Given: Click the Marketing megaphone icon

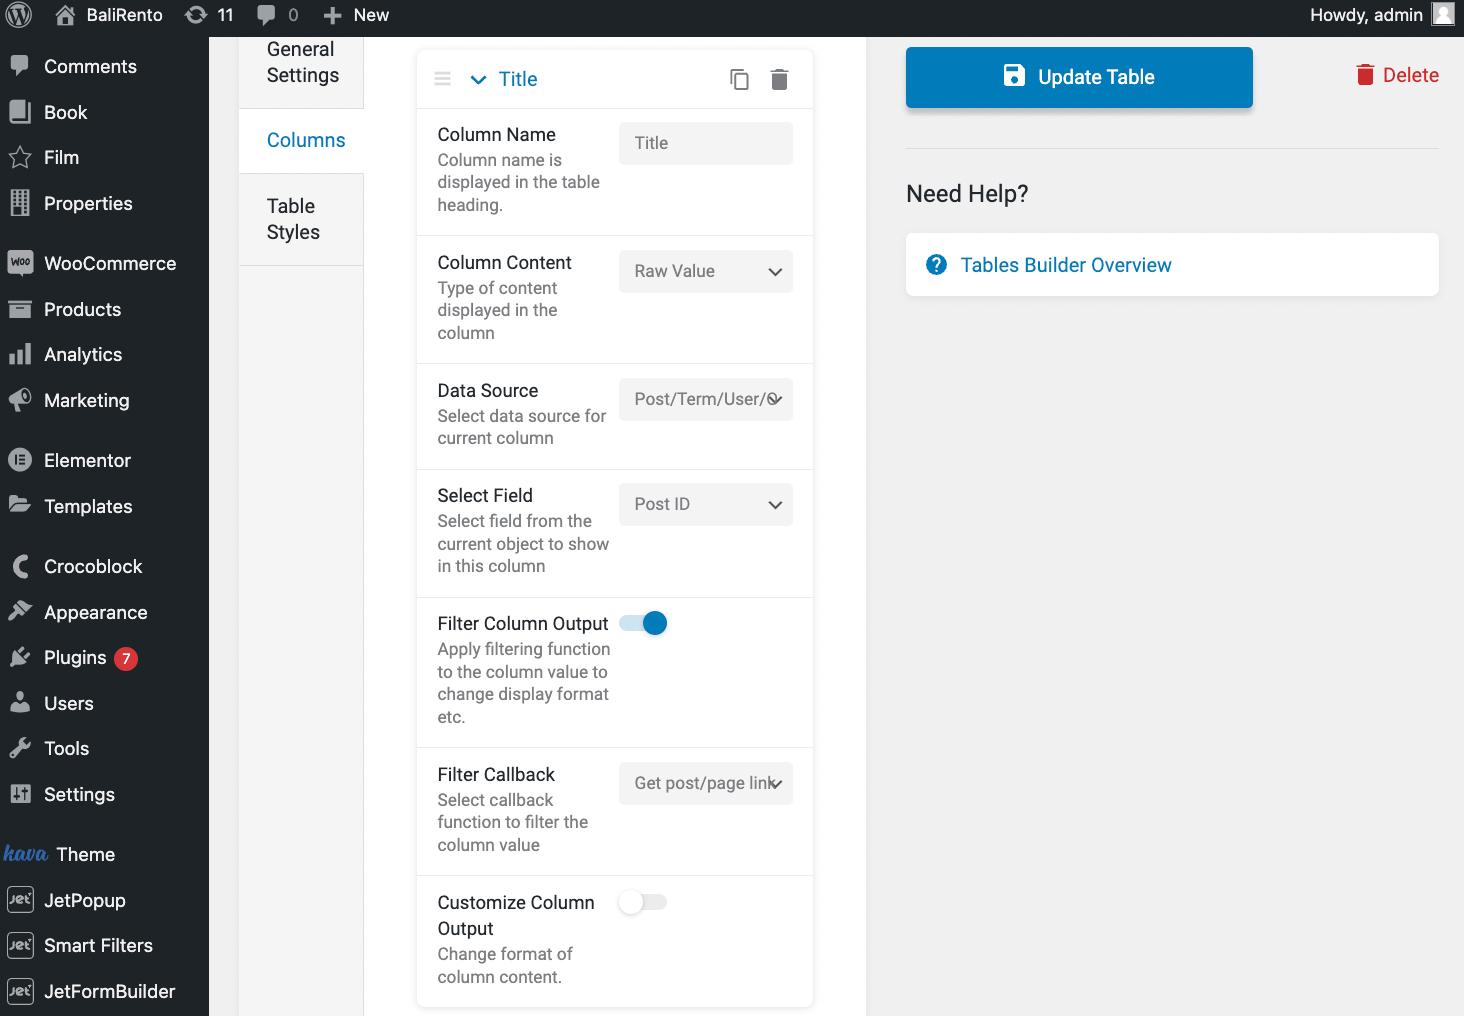Looking at the screenshot, I should 19,400.
